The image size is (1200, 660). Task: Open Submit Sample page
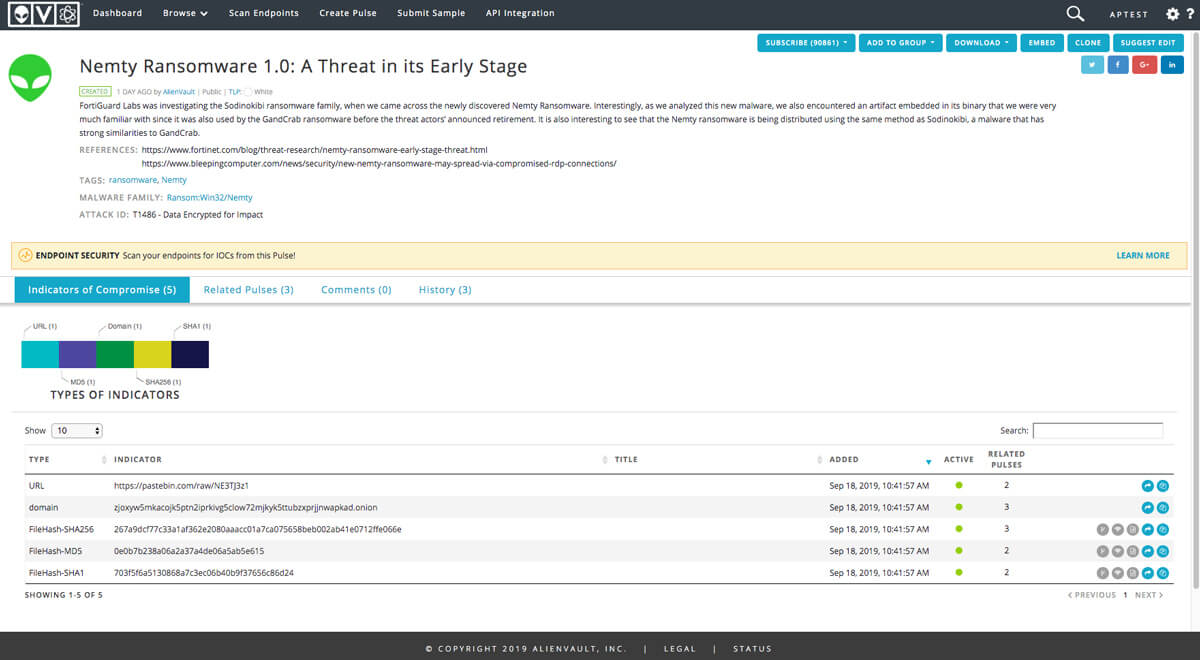point(431,14)
